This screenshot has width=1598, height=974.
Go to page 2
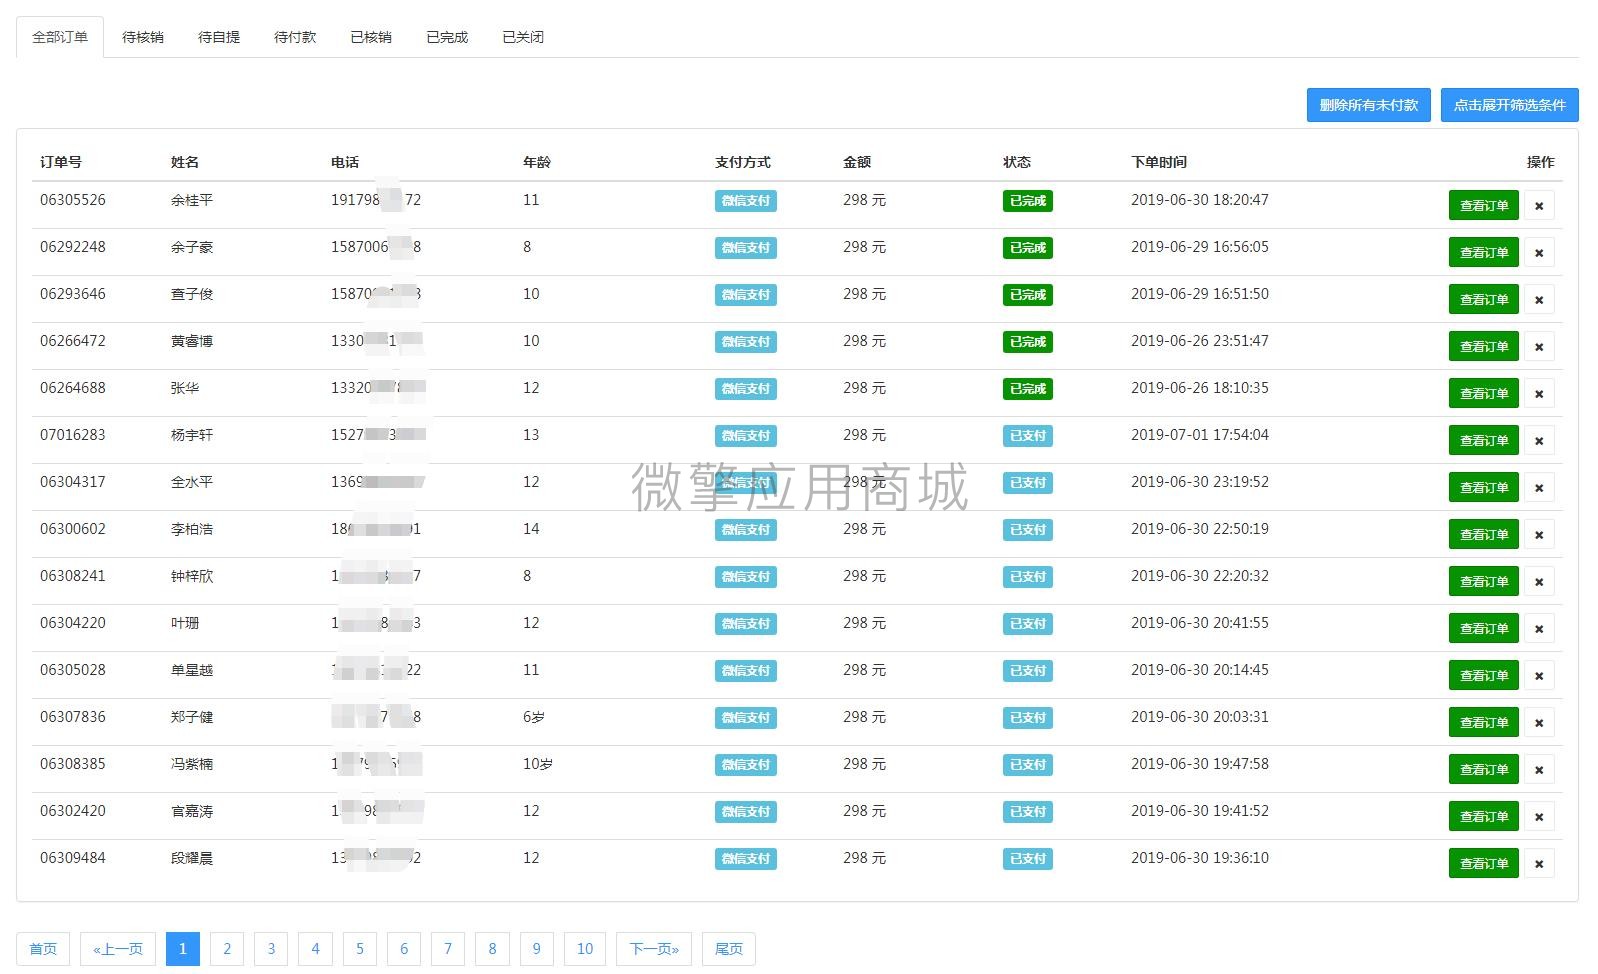pyautogui.click(x=227, y=949)
